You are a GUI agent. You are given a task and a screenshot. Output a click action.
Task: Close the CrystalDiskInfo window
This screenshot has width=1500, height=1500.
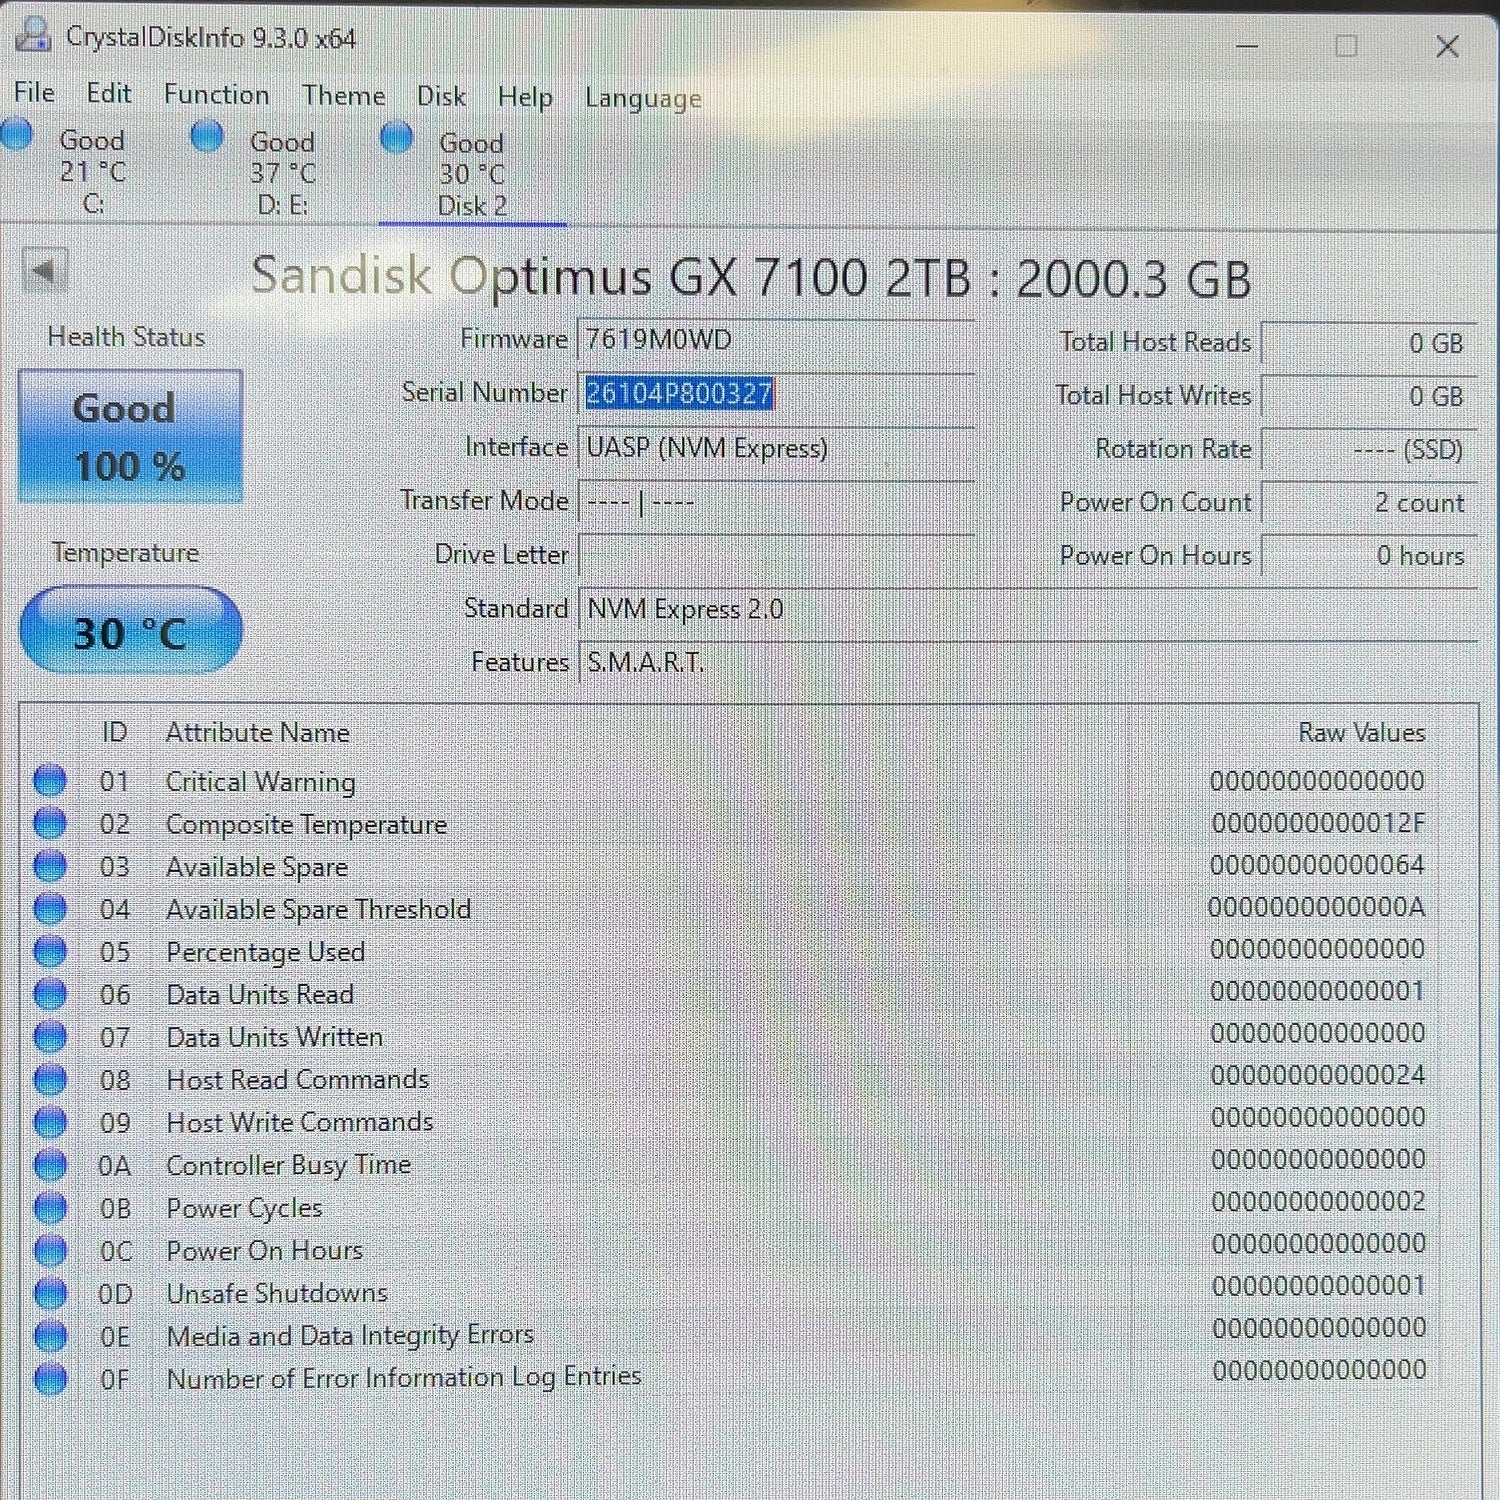point(1447,46)
